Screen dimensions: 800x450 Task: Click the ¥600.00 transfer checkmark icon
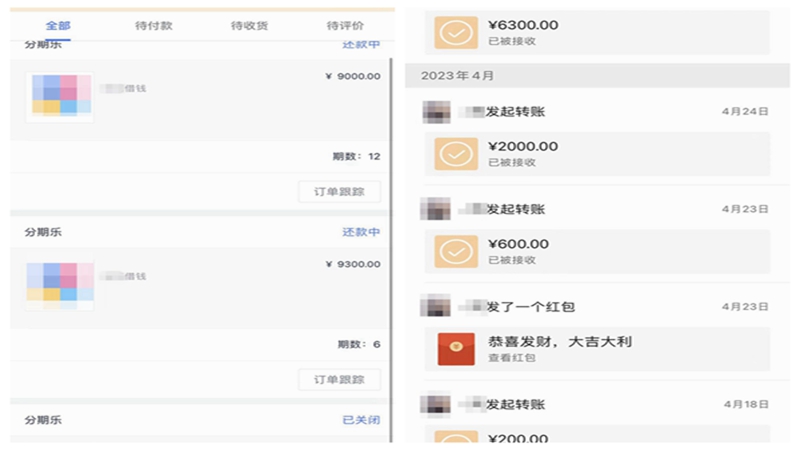pyautogui.click(x=456, y=251)
